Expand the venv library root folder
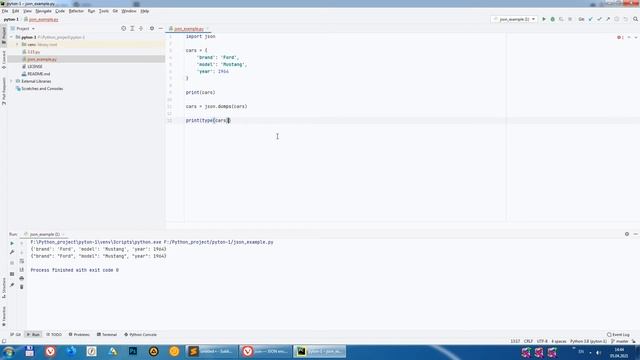640x360 pixels. tap(18, 44)
